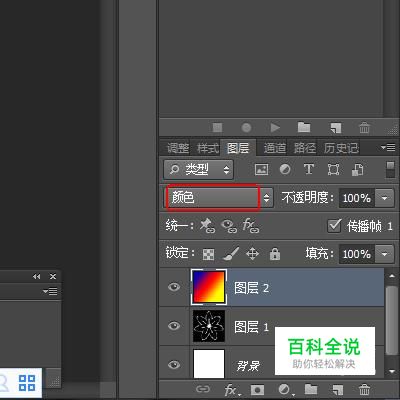Filter for type layers with T icon
Screen dimensions: 400x400
309,169
